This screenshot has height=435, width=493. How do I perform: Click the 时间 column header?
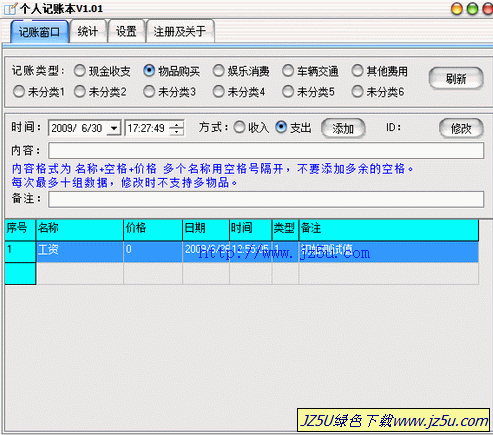click(251, 230)
